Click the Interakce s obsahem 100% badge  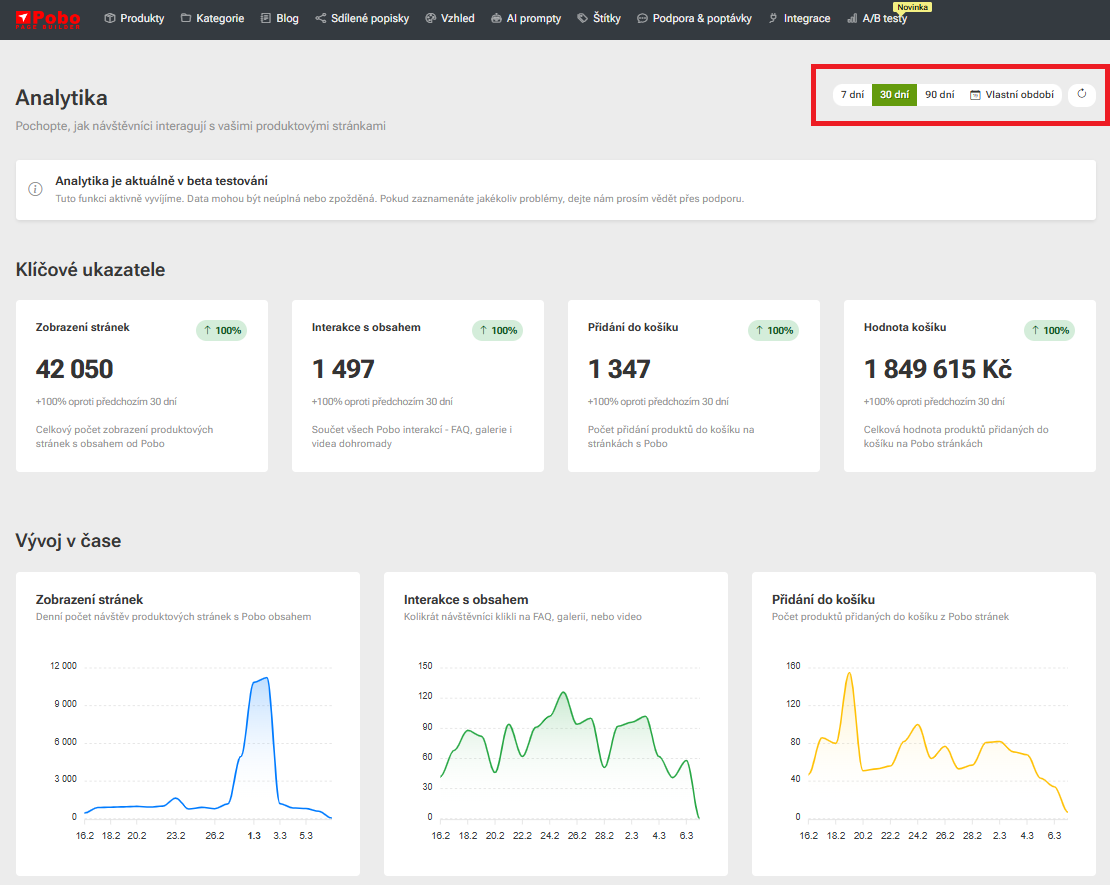(498, 330)
